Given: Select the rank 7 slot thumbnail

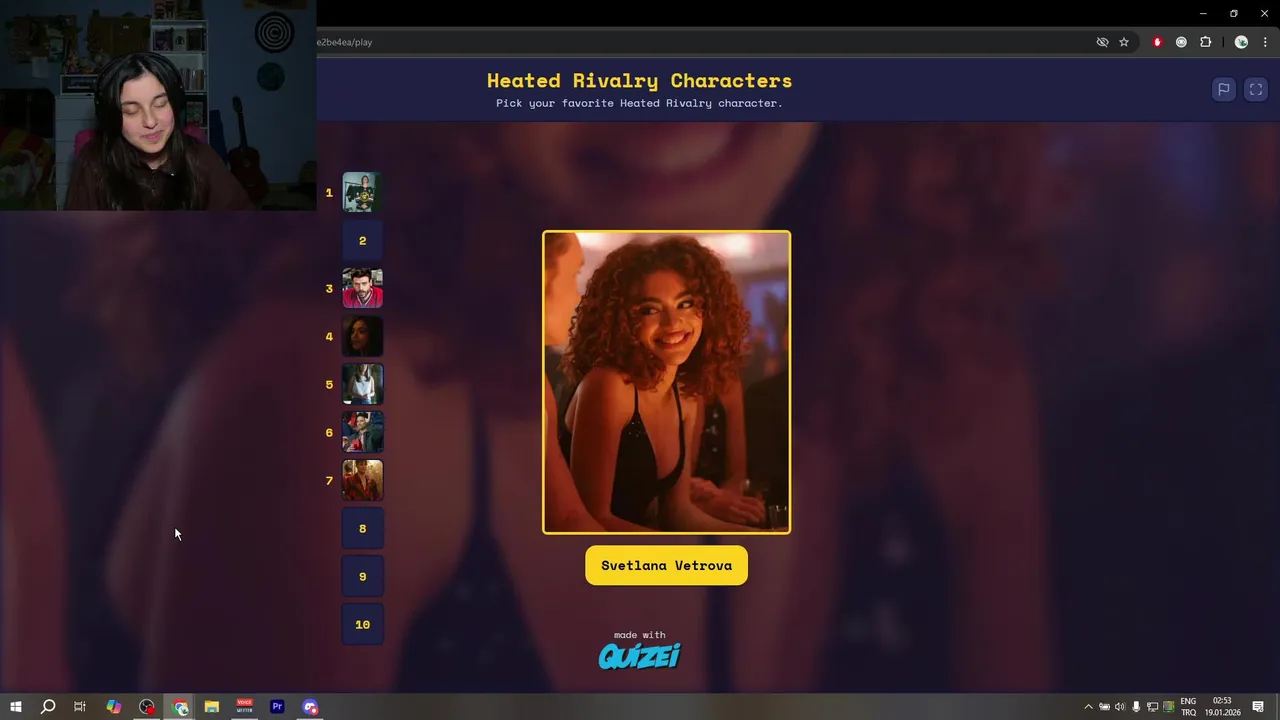Looking at the screenshot, I should pos(362,480).
